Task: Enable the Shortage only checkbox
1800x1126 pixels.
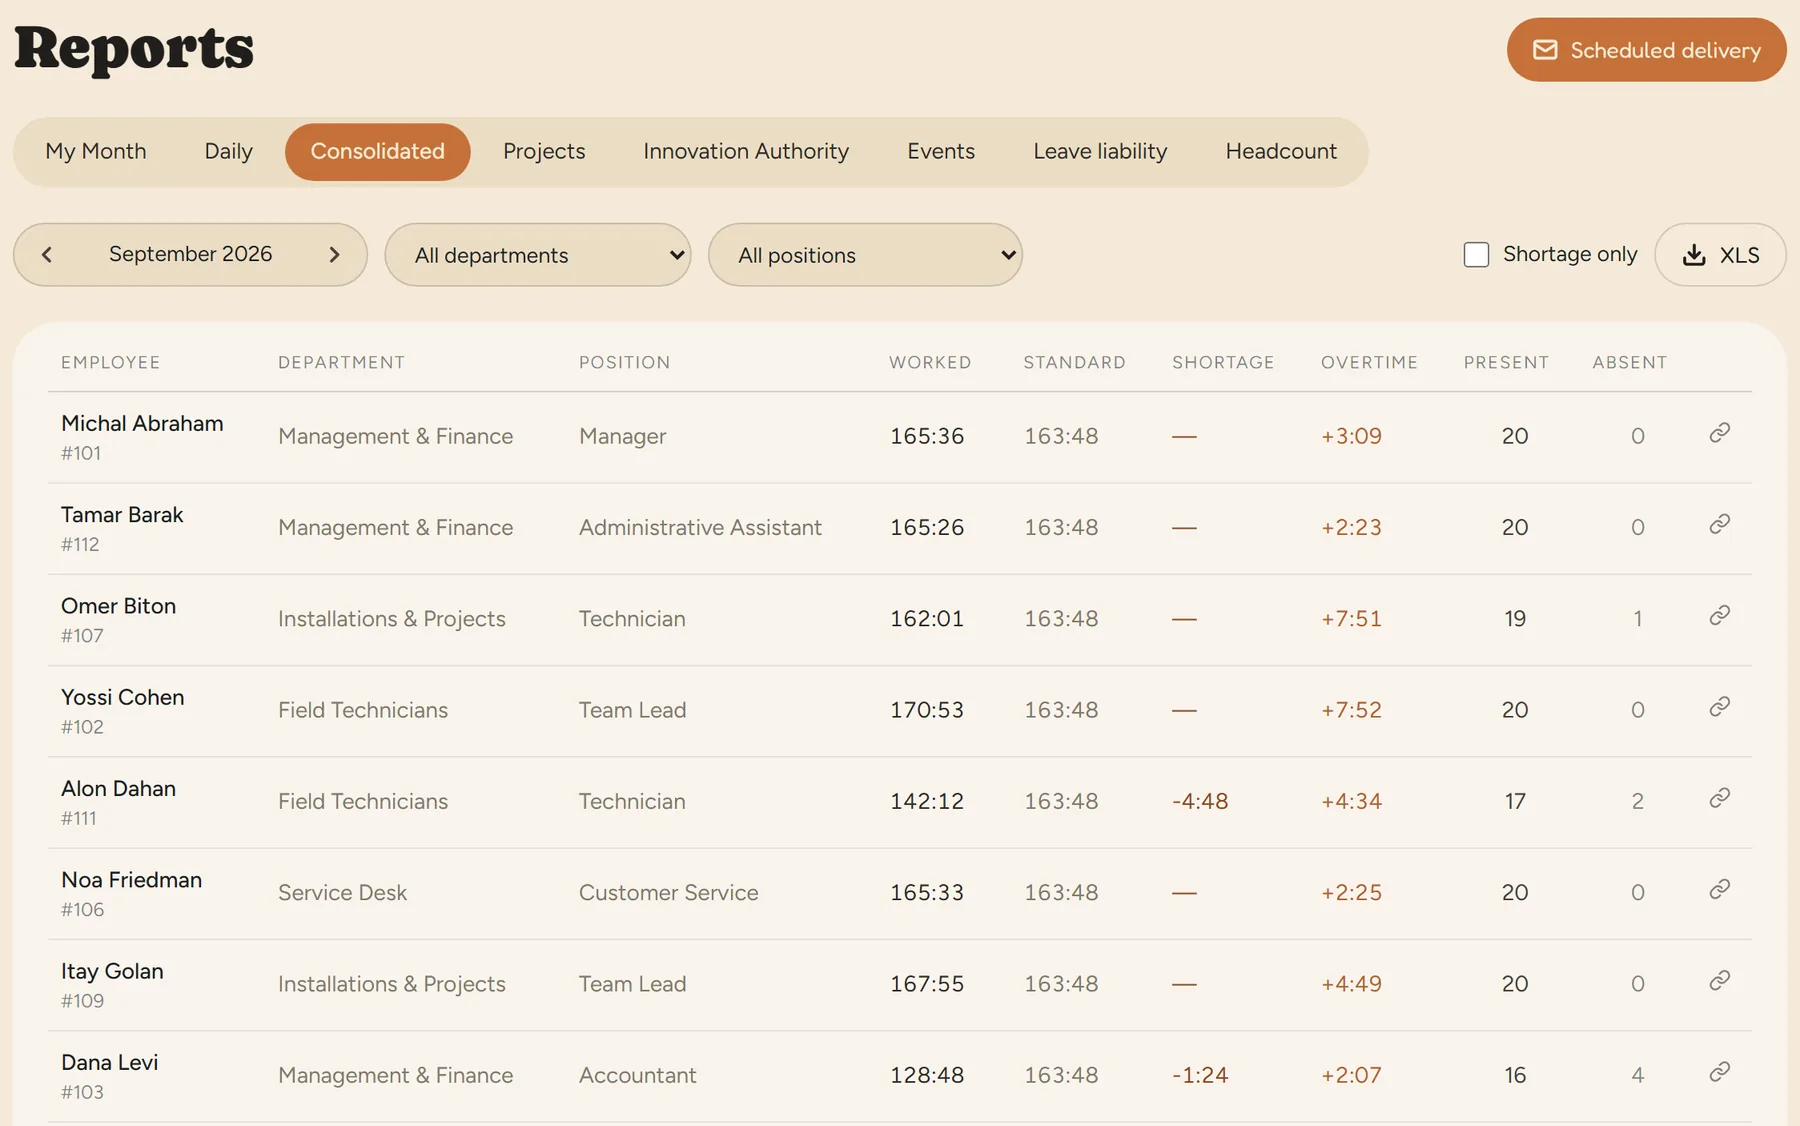Action: click(x=1476, y=255)
